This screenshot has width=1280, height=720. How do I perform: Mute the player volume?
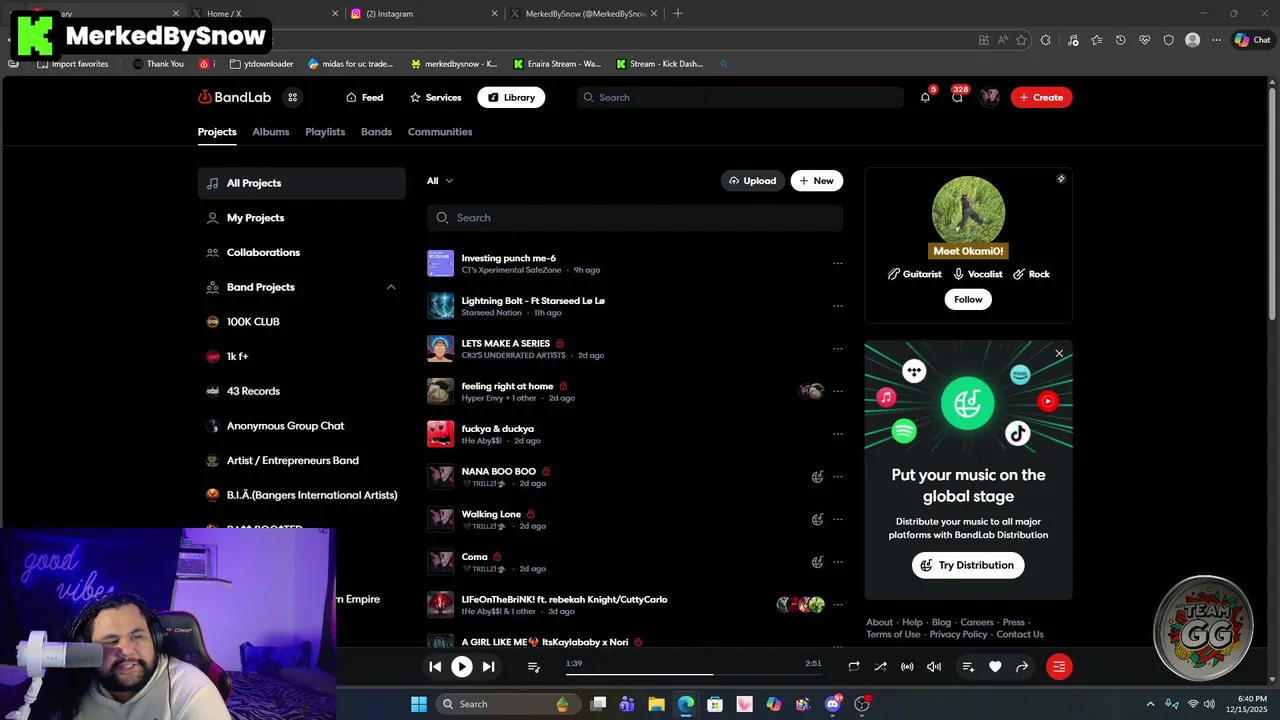point(934,667)
